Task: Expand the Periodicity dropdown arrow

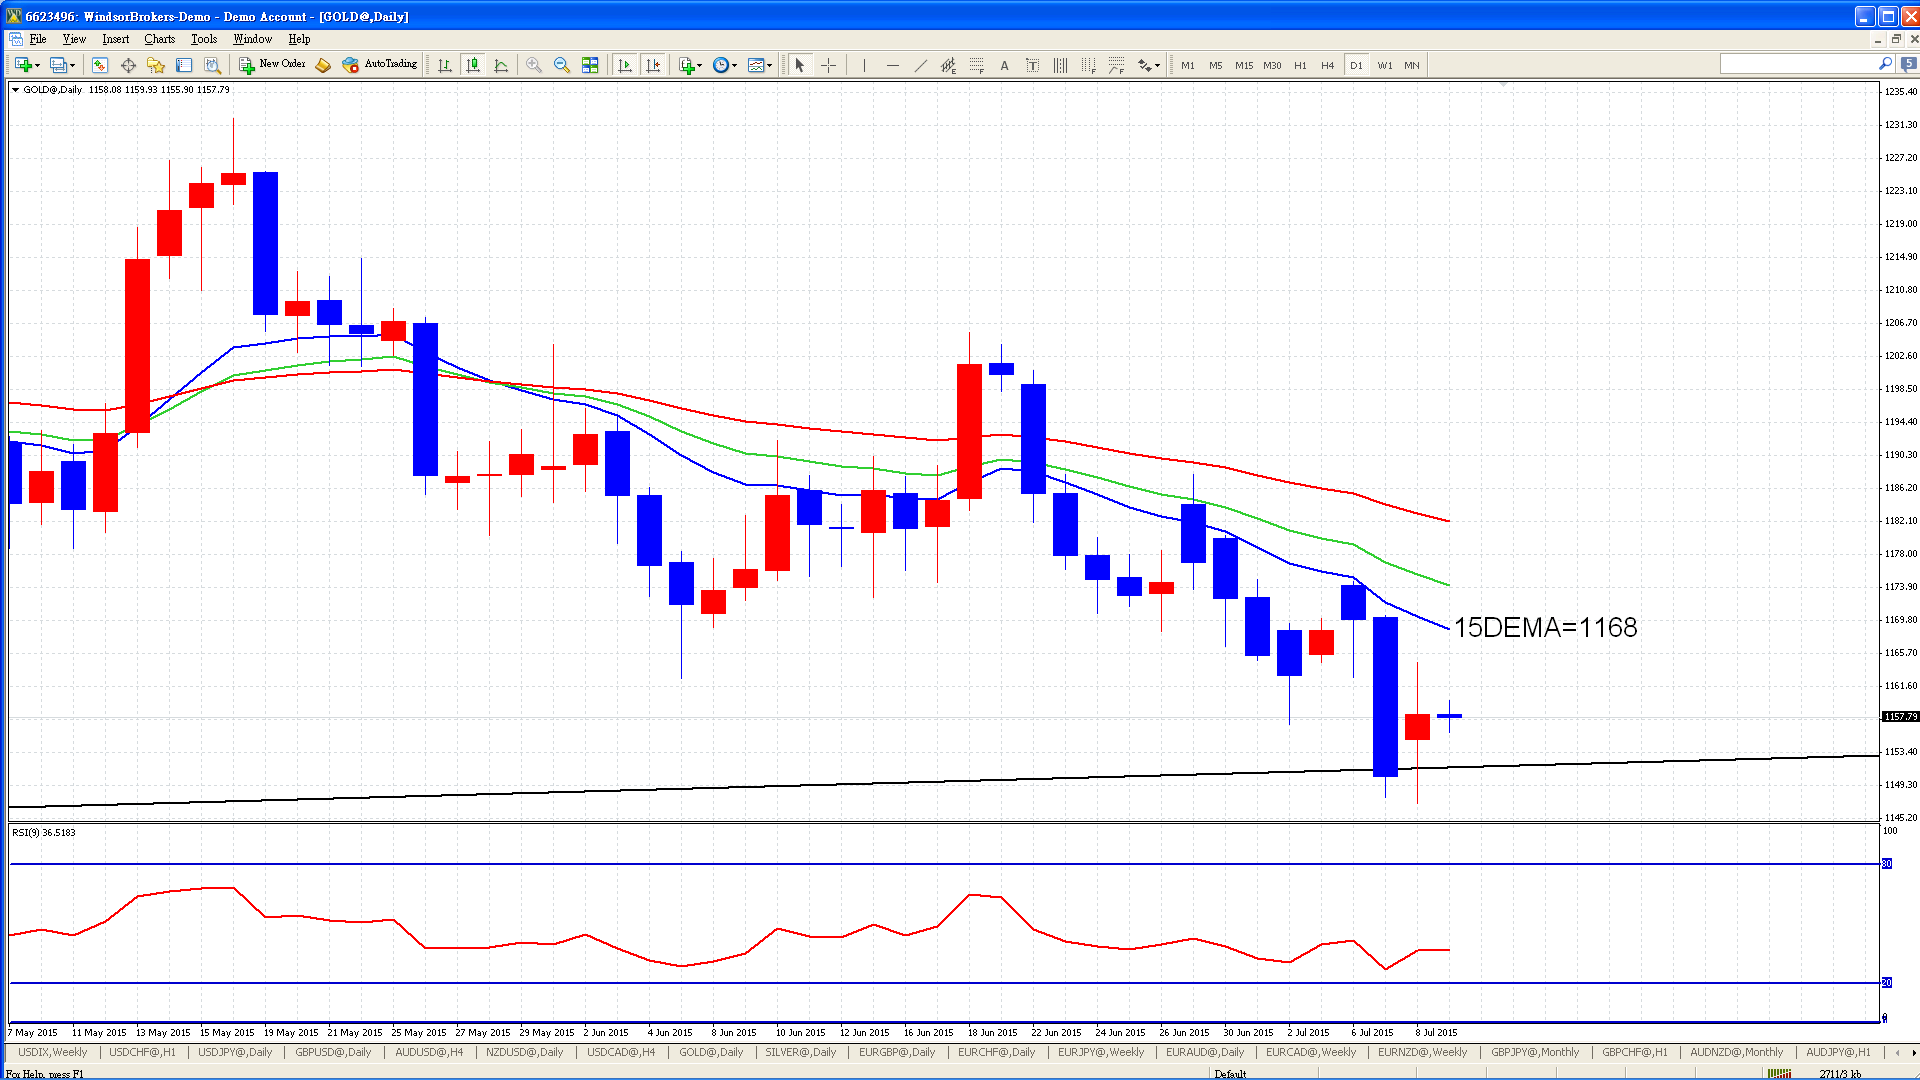Action: click(735, 66)
